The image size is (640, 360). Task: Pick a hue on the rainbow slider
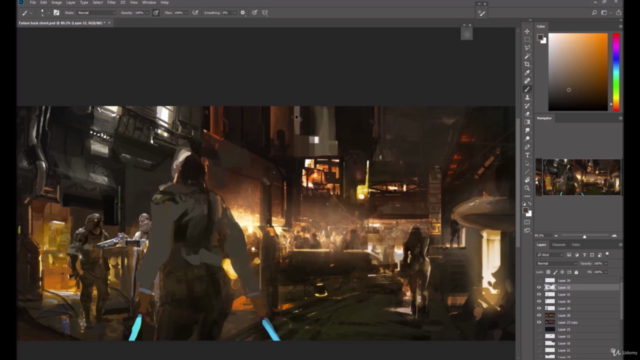[x=616, y=72]
